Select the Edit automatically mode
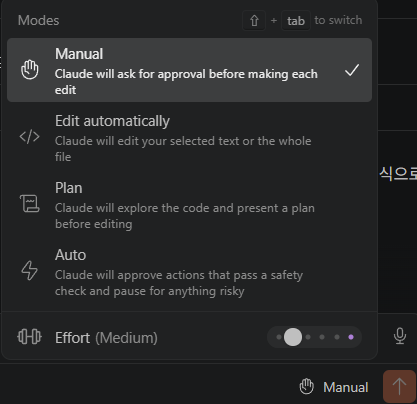Viewport: 417px width, 404px height. click(x=189, y=137)
